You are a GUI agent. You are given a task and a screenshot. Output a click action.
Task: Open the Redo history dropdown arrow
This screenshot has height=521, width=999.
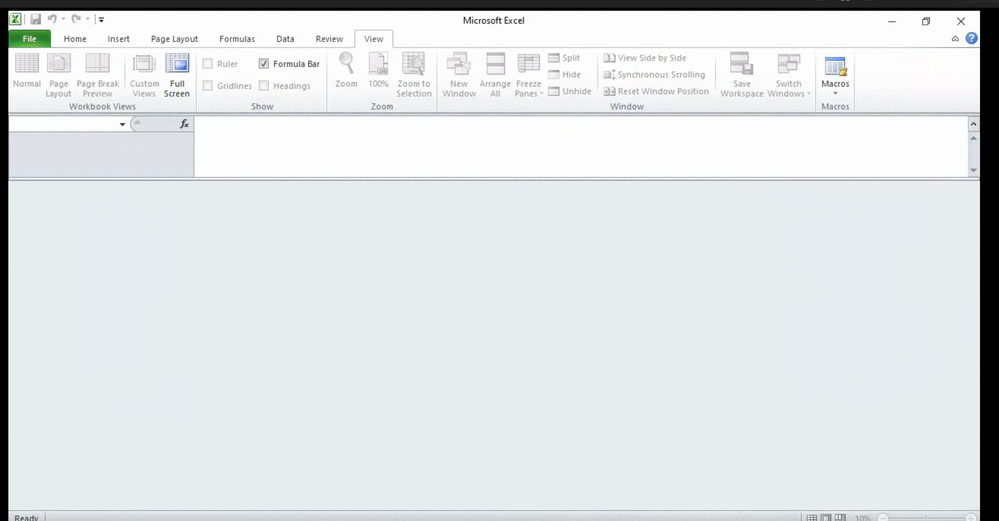click(x=87, y=19)
